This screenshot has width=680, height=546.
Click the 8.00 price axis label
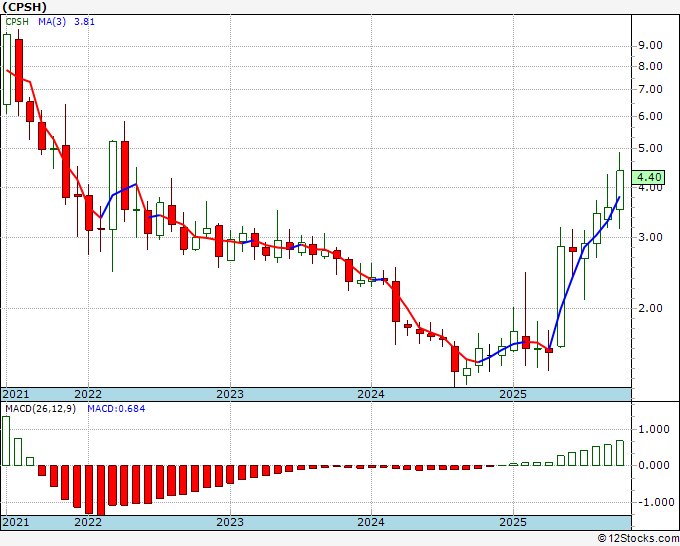(650, 66)
